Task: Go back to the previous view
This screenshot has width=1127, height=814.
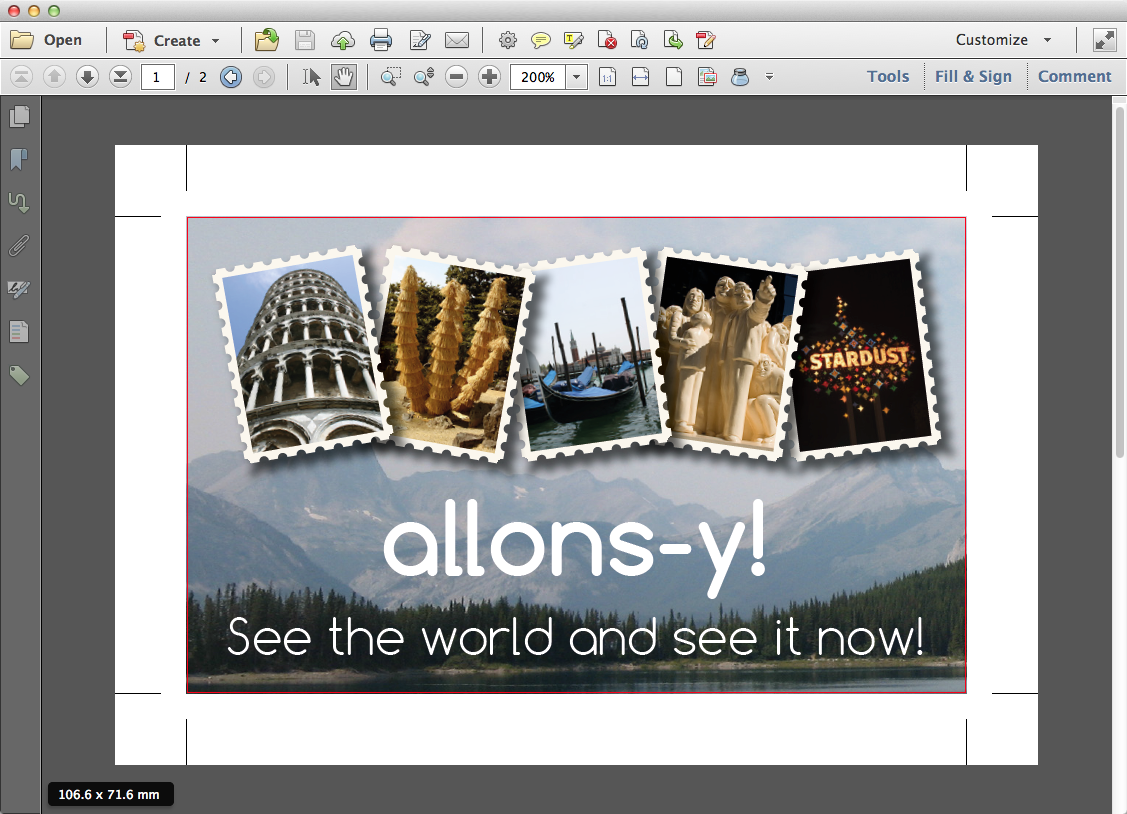Action: (231, 77)
